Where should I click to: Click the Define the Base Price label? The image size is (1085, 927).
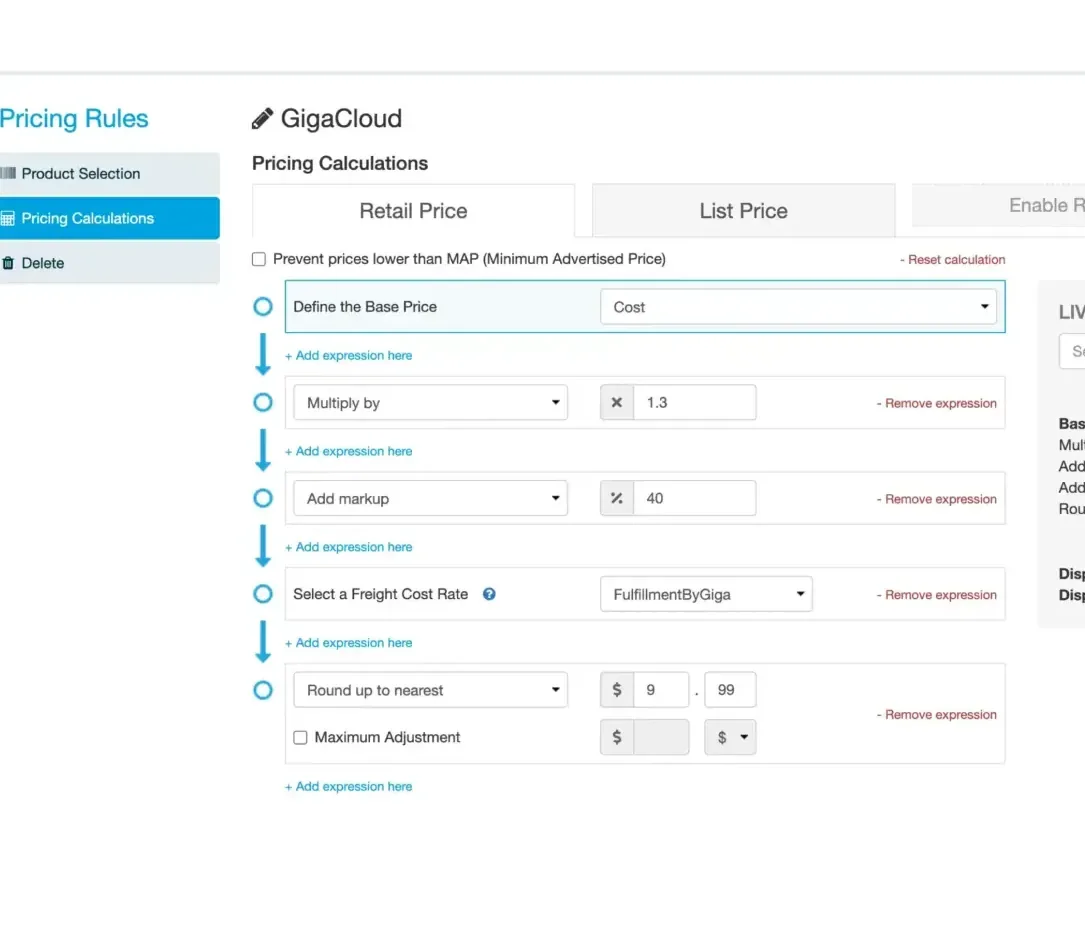pos(365,306)
